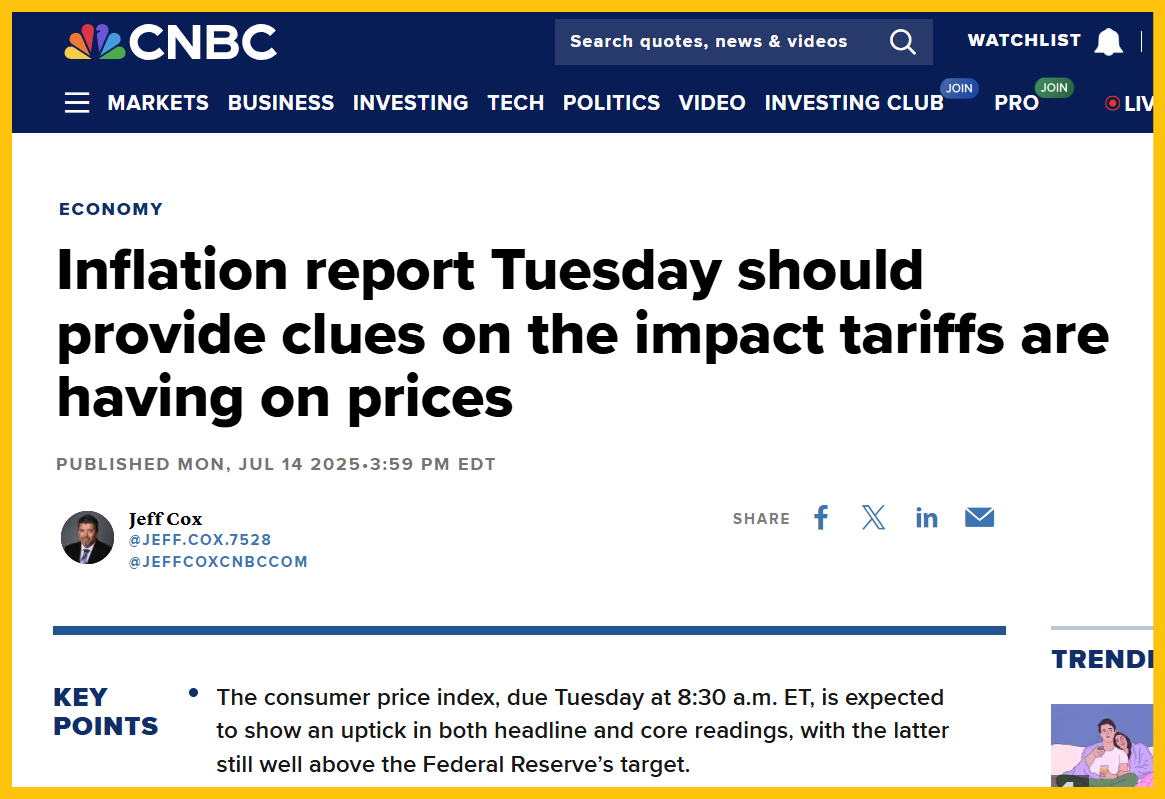Viewport: 1165px width, 799px height.
Task: Open the notifications bell icon
Action: click(x=1108, y=42)
